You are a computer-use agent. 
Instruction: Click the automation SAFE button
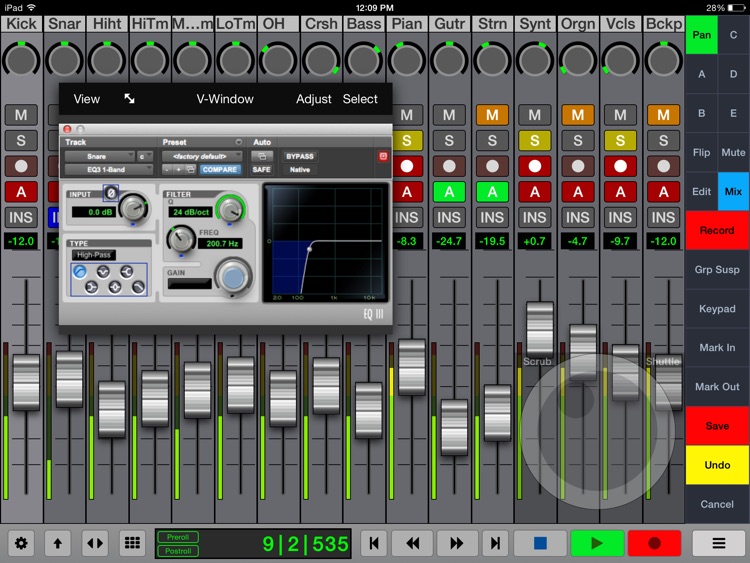[x=262, y=169]
